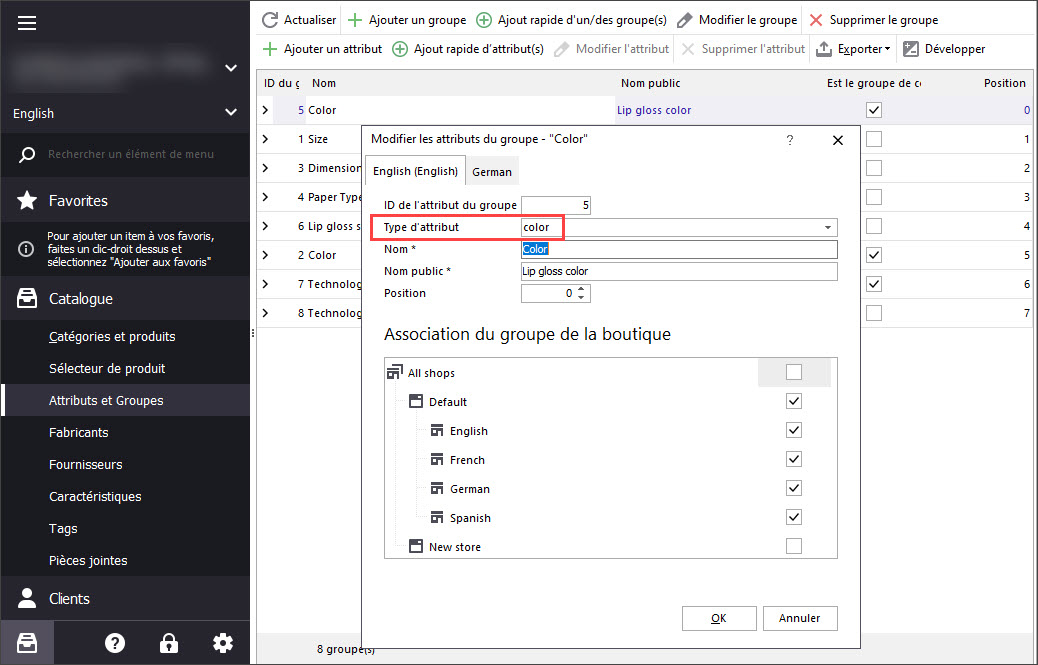The height and width of the screenshot is (665, 1038).
Task: Click the Nom public input field
Action: click(679, 271)
